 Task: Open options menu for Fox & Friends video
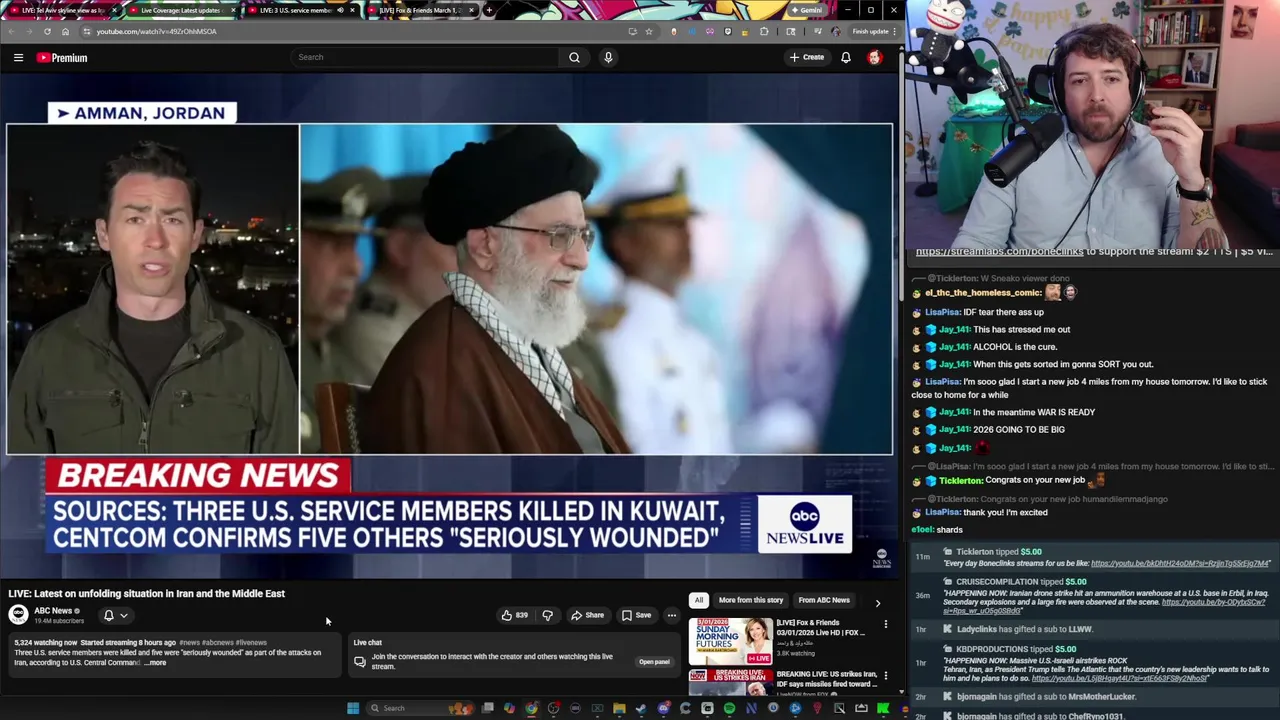[x=885, y=624]
